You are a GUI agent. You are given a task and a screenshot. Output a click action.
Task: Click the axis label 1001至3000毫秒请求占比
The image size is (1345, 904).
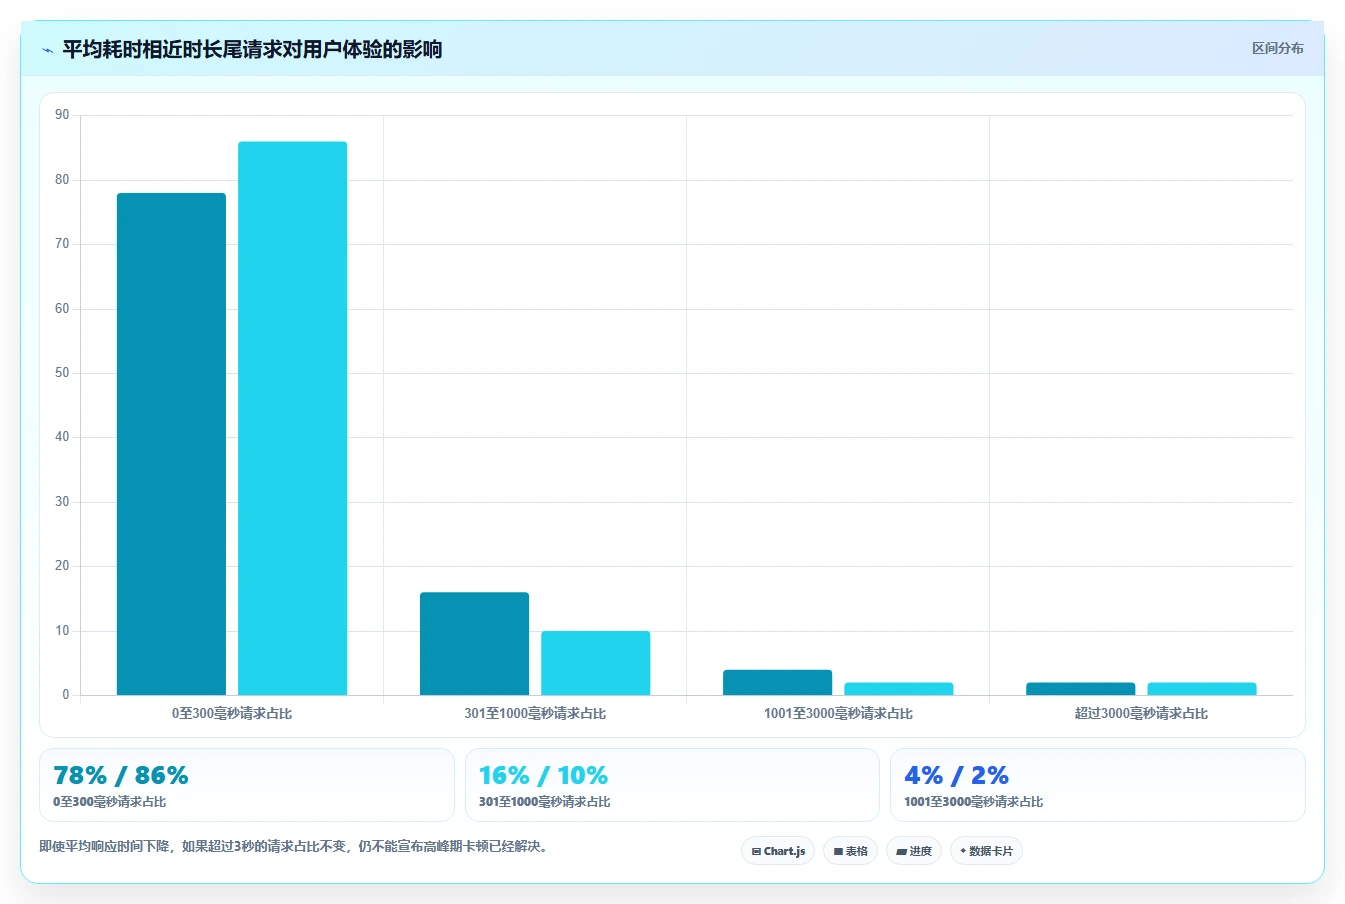pyautogui.click(x=838, y=714)
